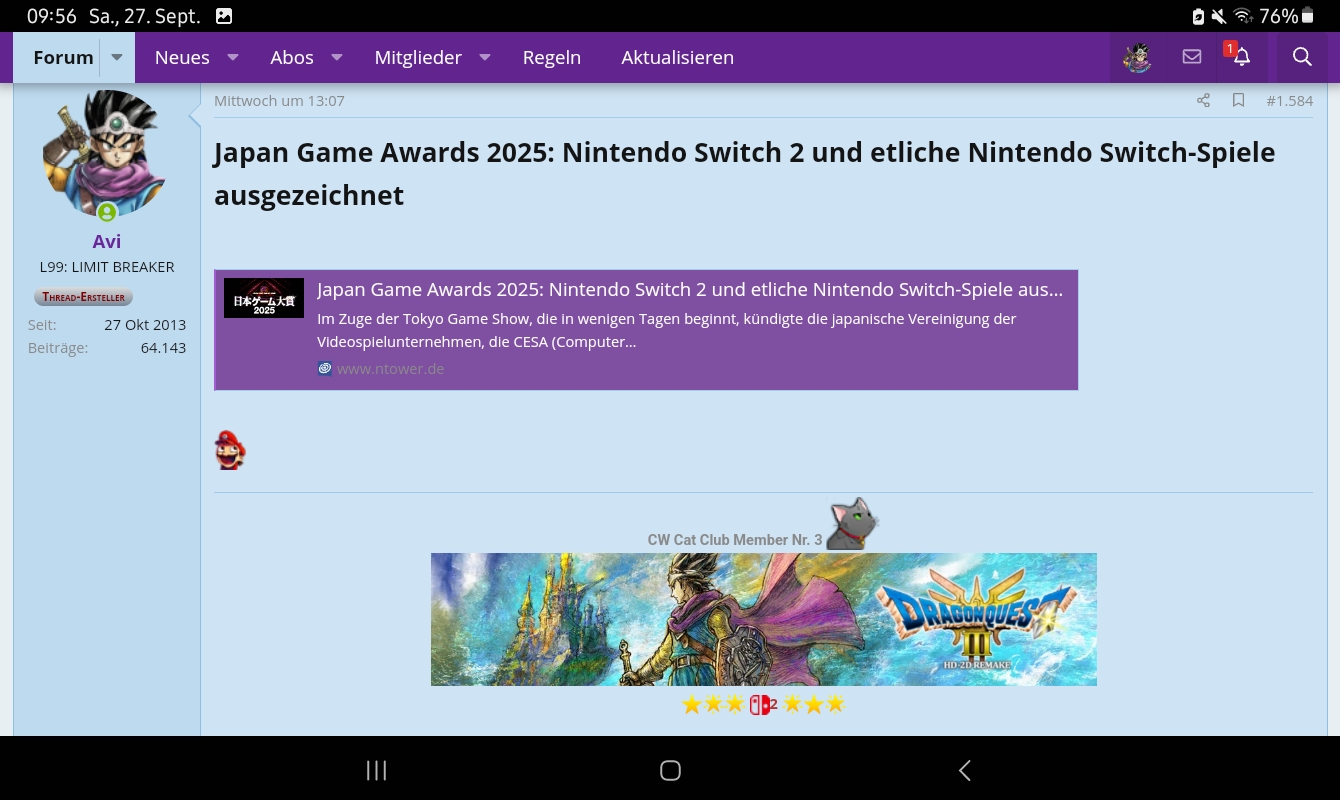Viewport: 1340px width, 800px height.
Task: Expand the Neues dropdown arrow
Action: click(x=233, y=57)
